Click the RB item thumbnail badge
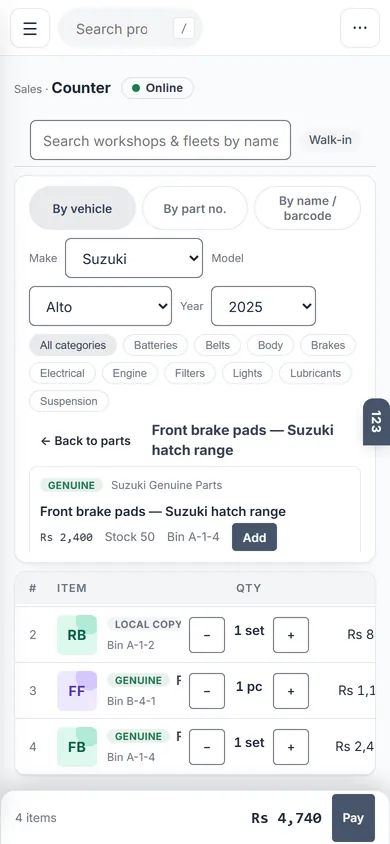 tap(77, 635)
